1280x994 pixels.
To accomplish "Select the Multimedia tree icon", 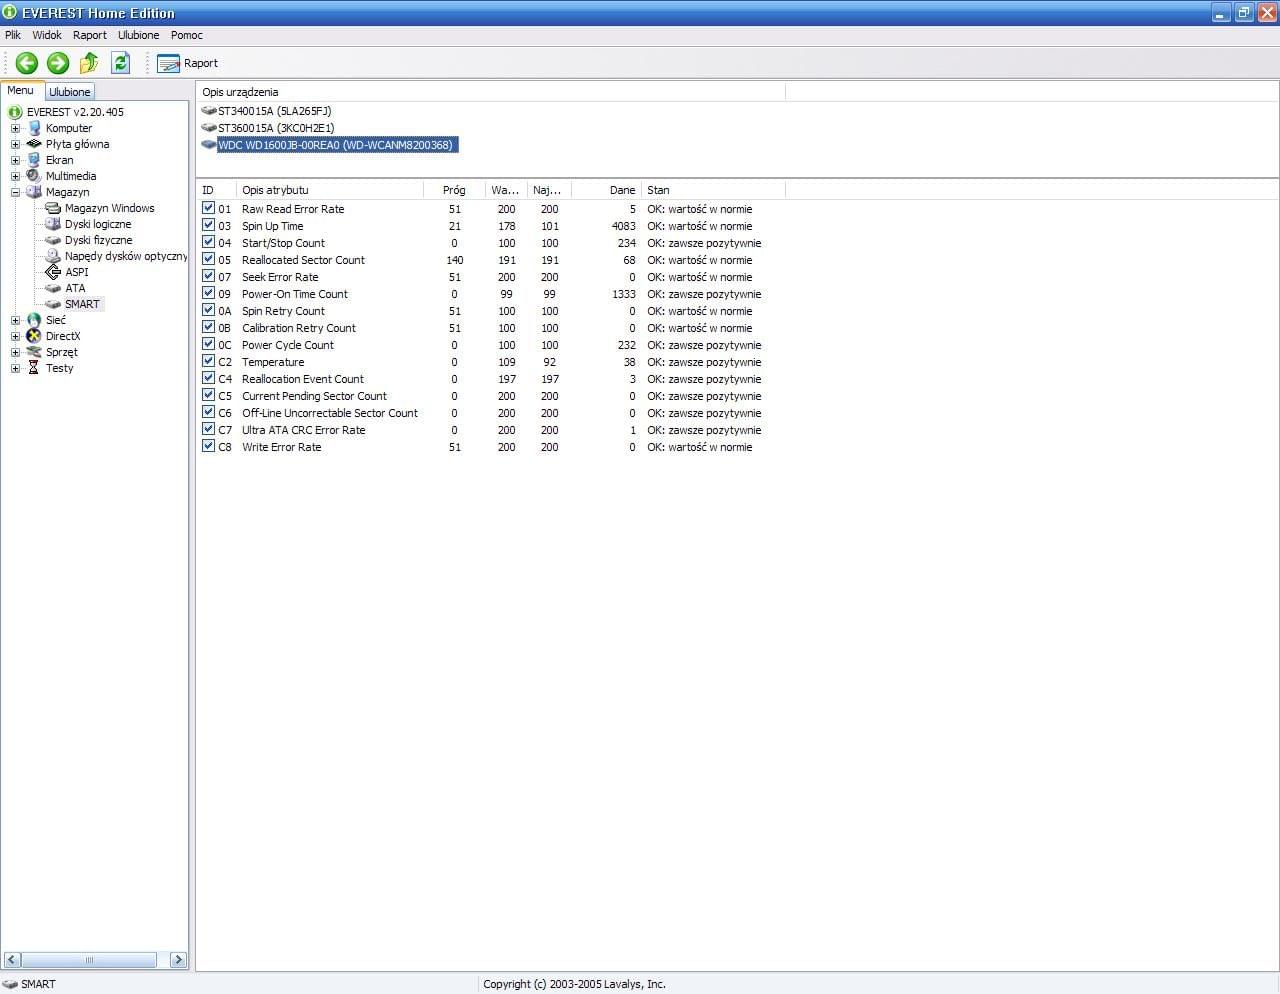I will click(35, 176).
